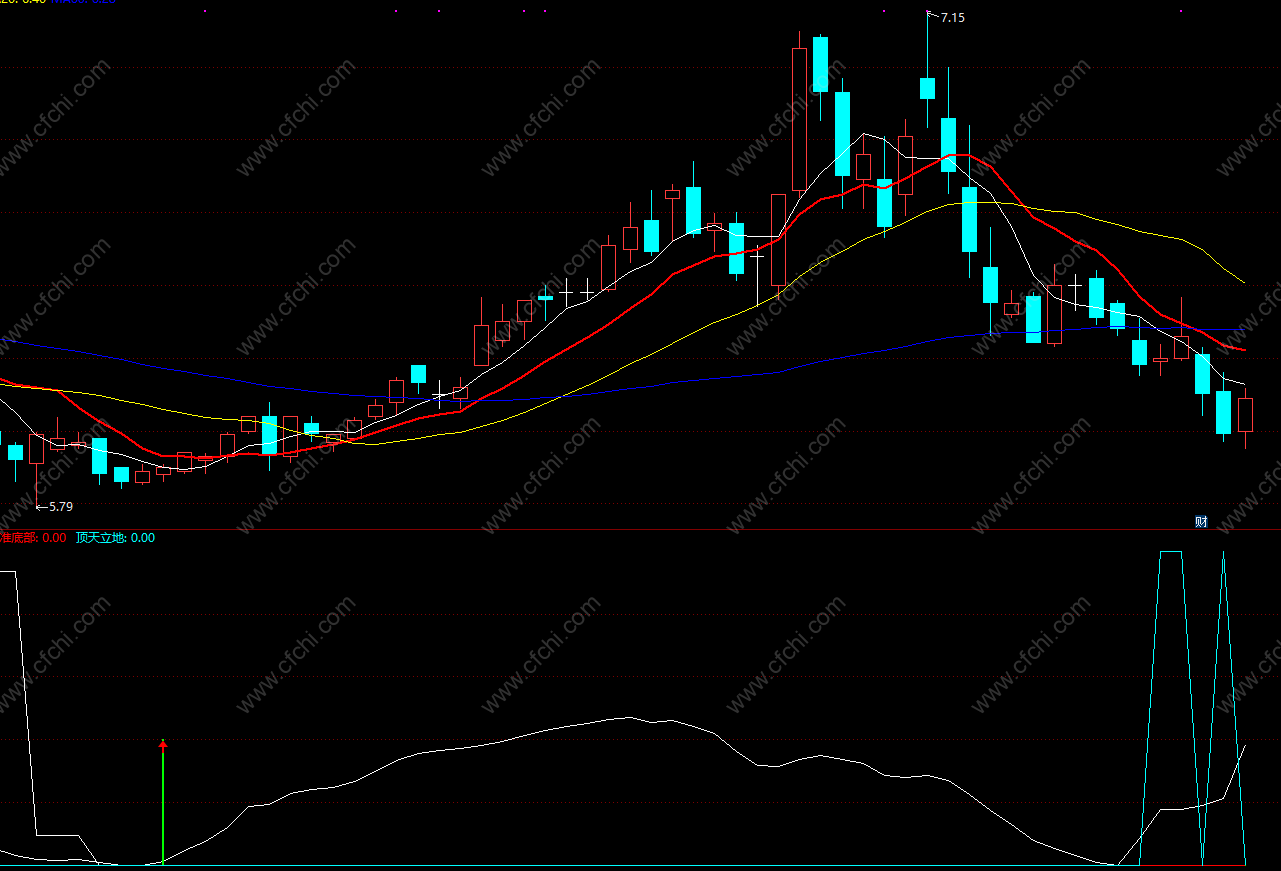Click the 财 financial marker on the chart
1281x871 pixels.
(1201, 522)
